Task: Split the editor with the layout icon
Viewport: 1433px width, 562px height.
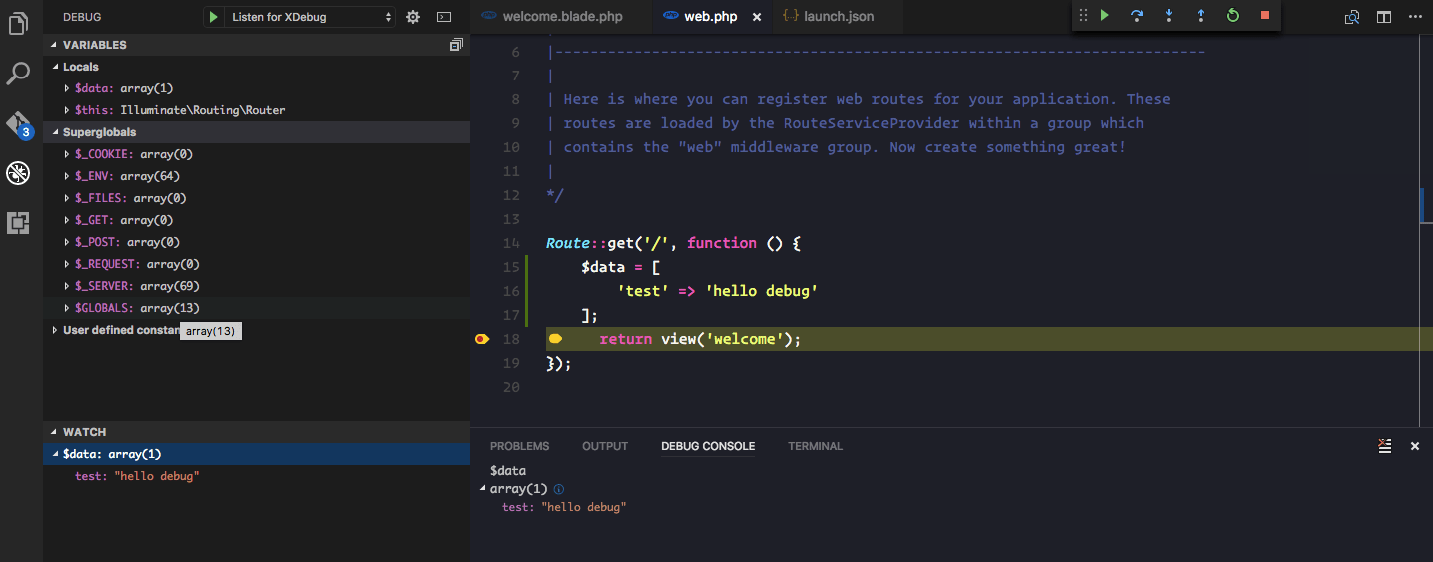Action: point(1384,17)
